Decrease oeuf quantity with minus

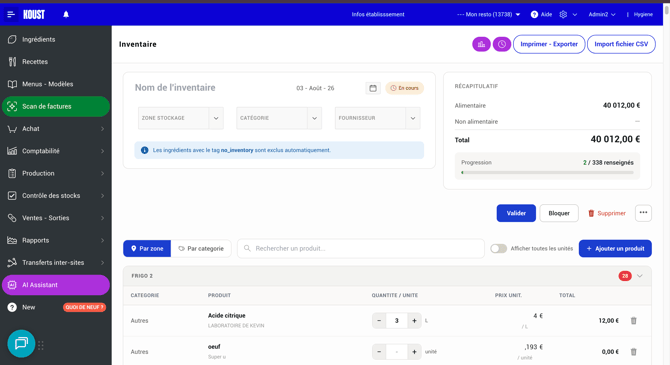[379, 352]
